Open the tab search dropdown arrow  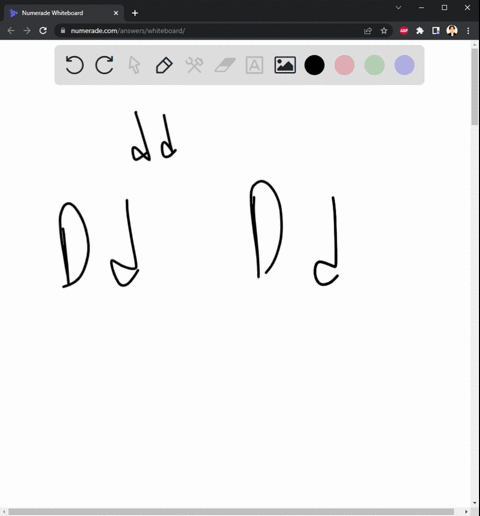click(398, 7)
